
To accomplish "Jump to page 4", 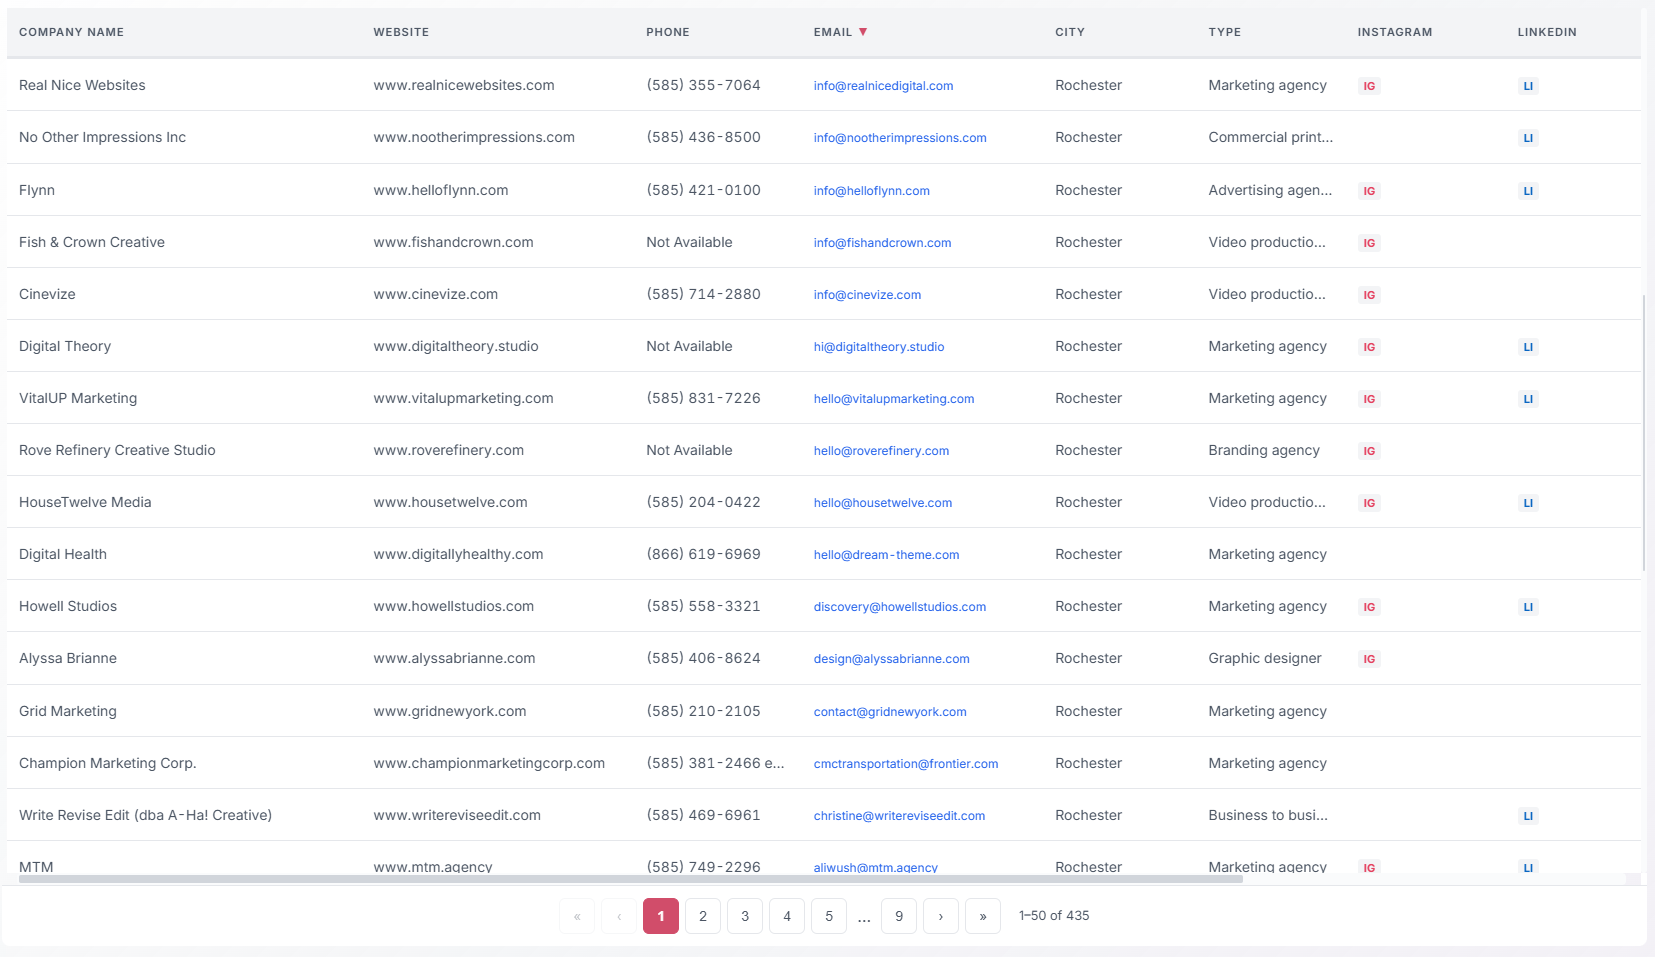I will pyautogui.click(x=787, y=916).
